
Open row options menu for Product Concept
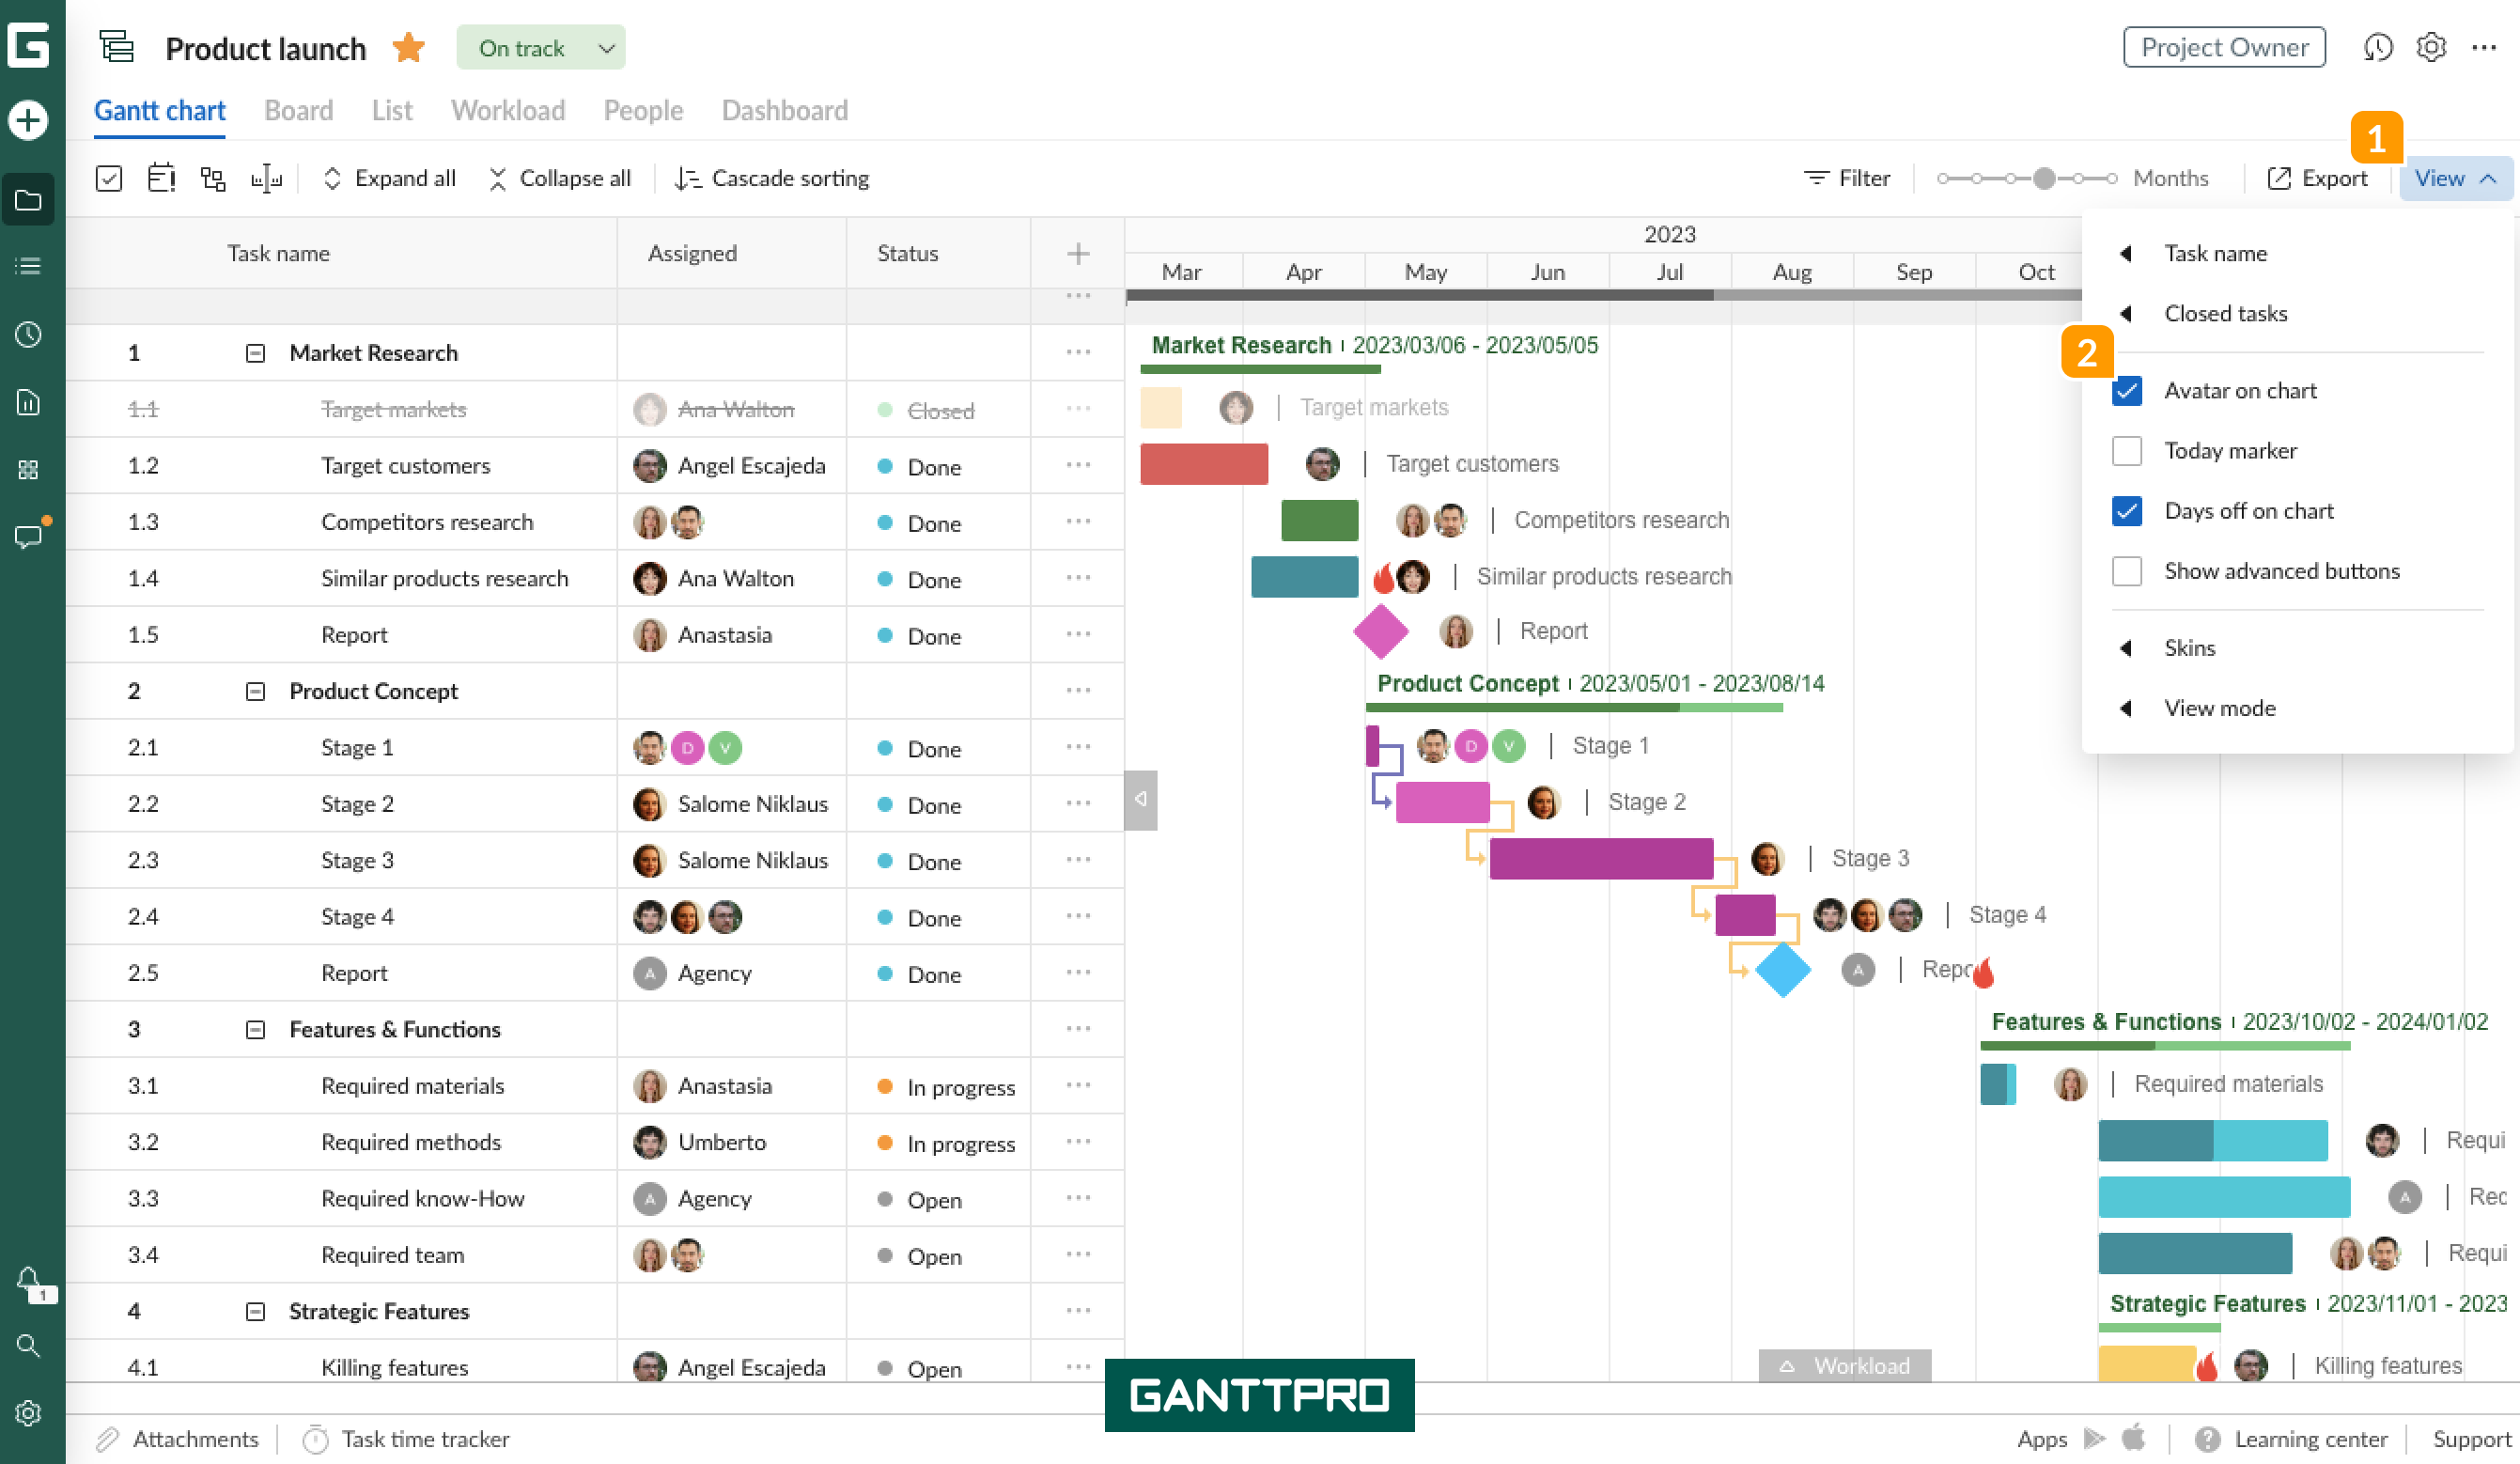tap(1077, 690)
